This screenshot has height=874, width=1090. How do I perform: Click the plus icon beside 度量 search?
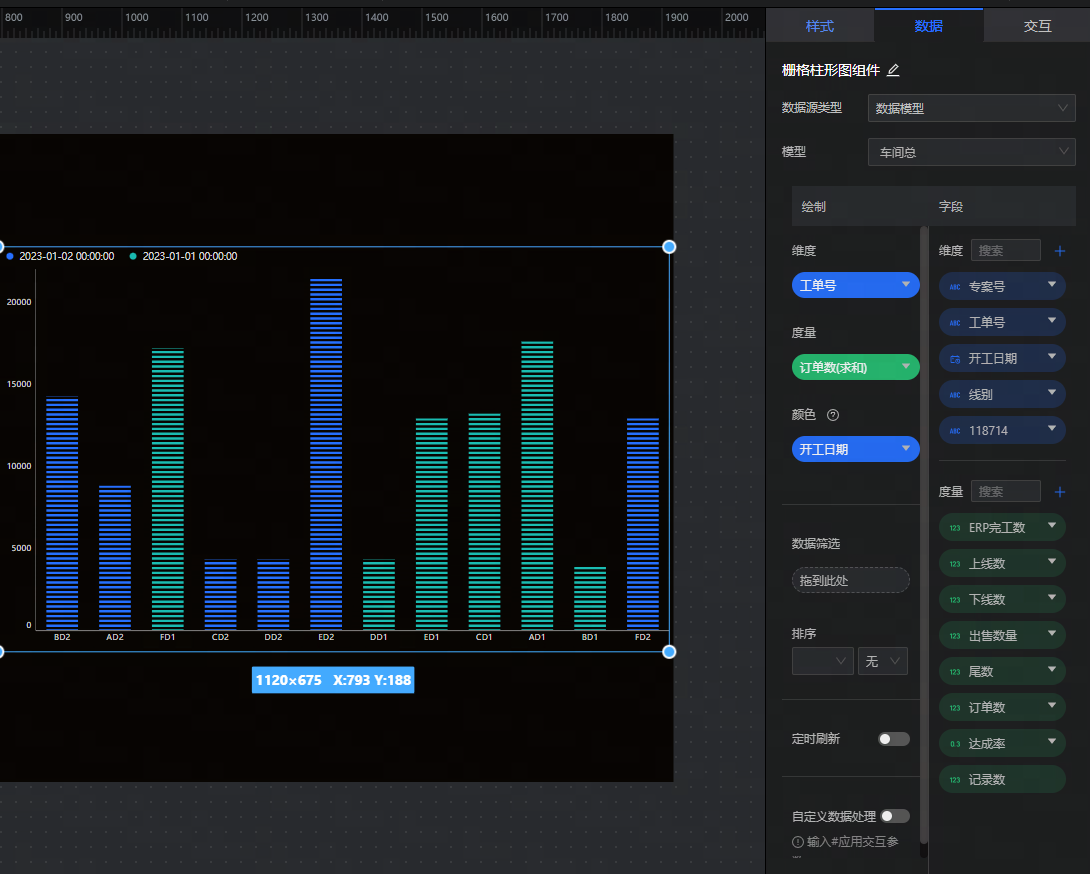pyautogui.click(x=1060, y=492)
